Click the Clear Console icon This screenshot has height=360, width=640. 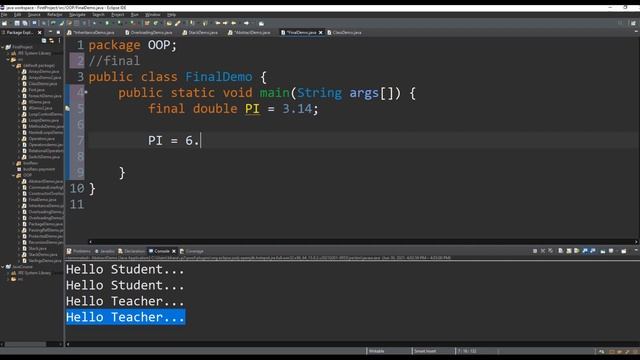point(561,251)
